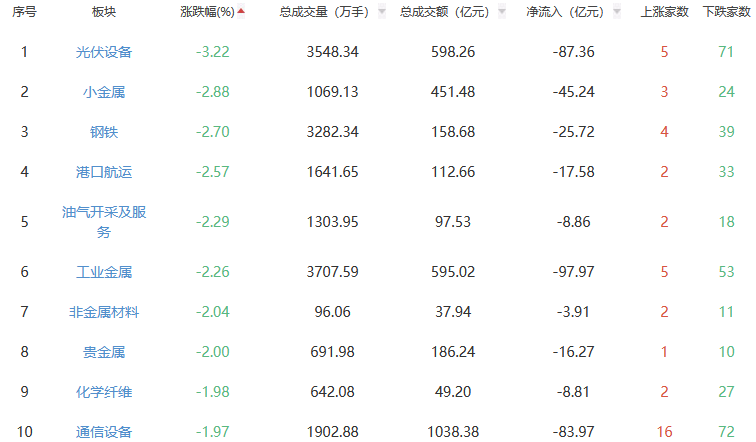
Task: Click sort arrow next to 净流入（亿元）
Action: 616,13
